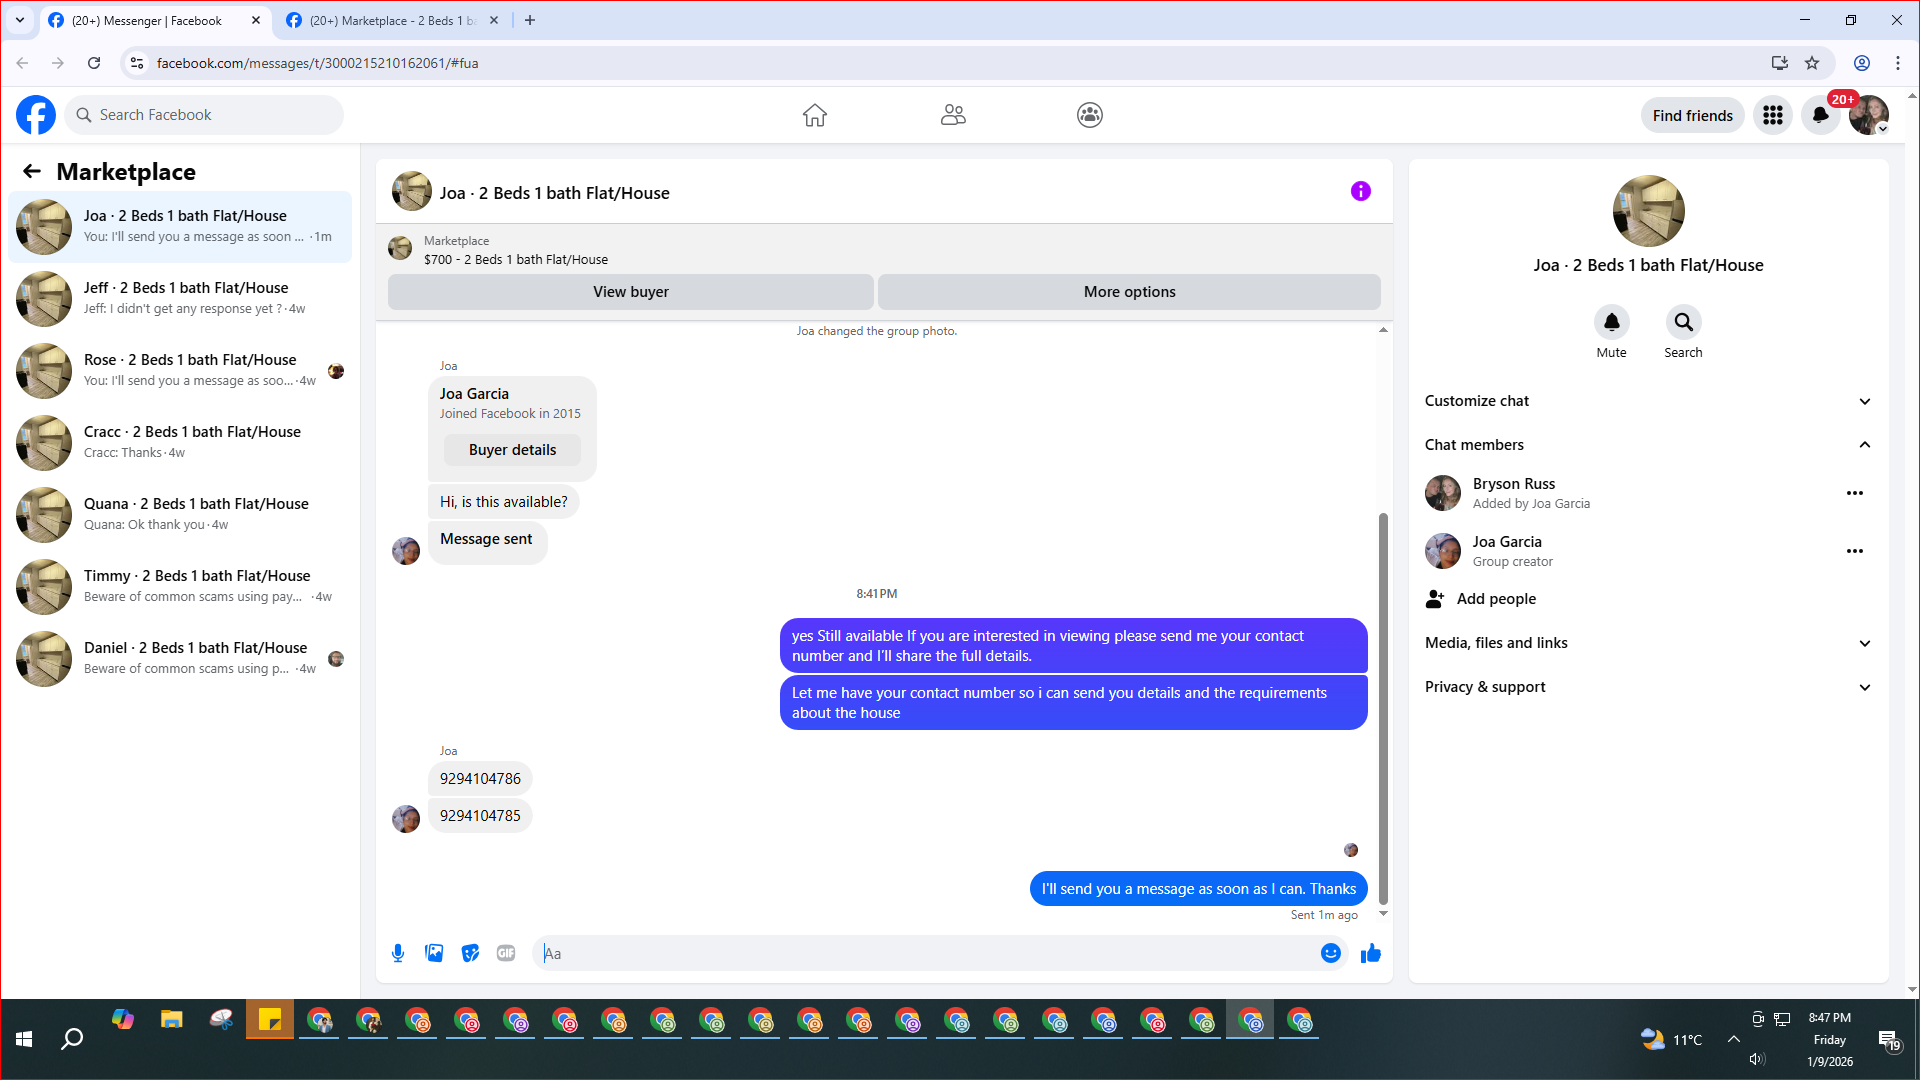Open options menu for Bryson Russ
The width and height of the screenshot is (1920, 1080).
point(1854,493)
